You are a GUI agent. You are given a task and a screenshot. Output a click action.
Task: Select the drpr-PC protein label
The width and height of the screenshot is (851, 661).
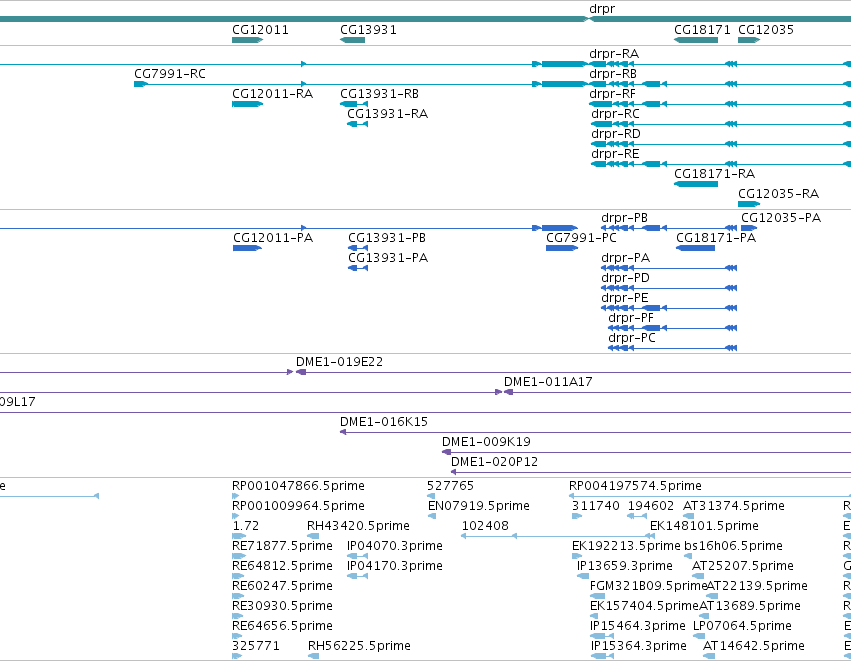pos(632,338)
